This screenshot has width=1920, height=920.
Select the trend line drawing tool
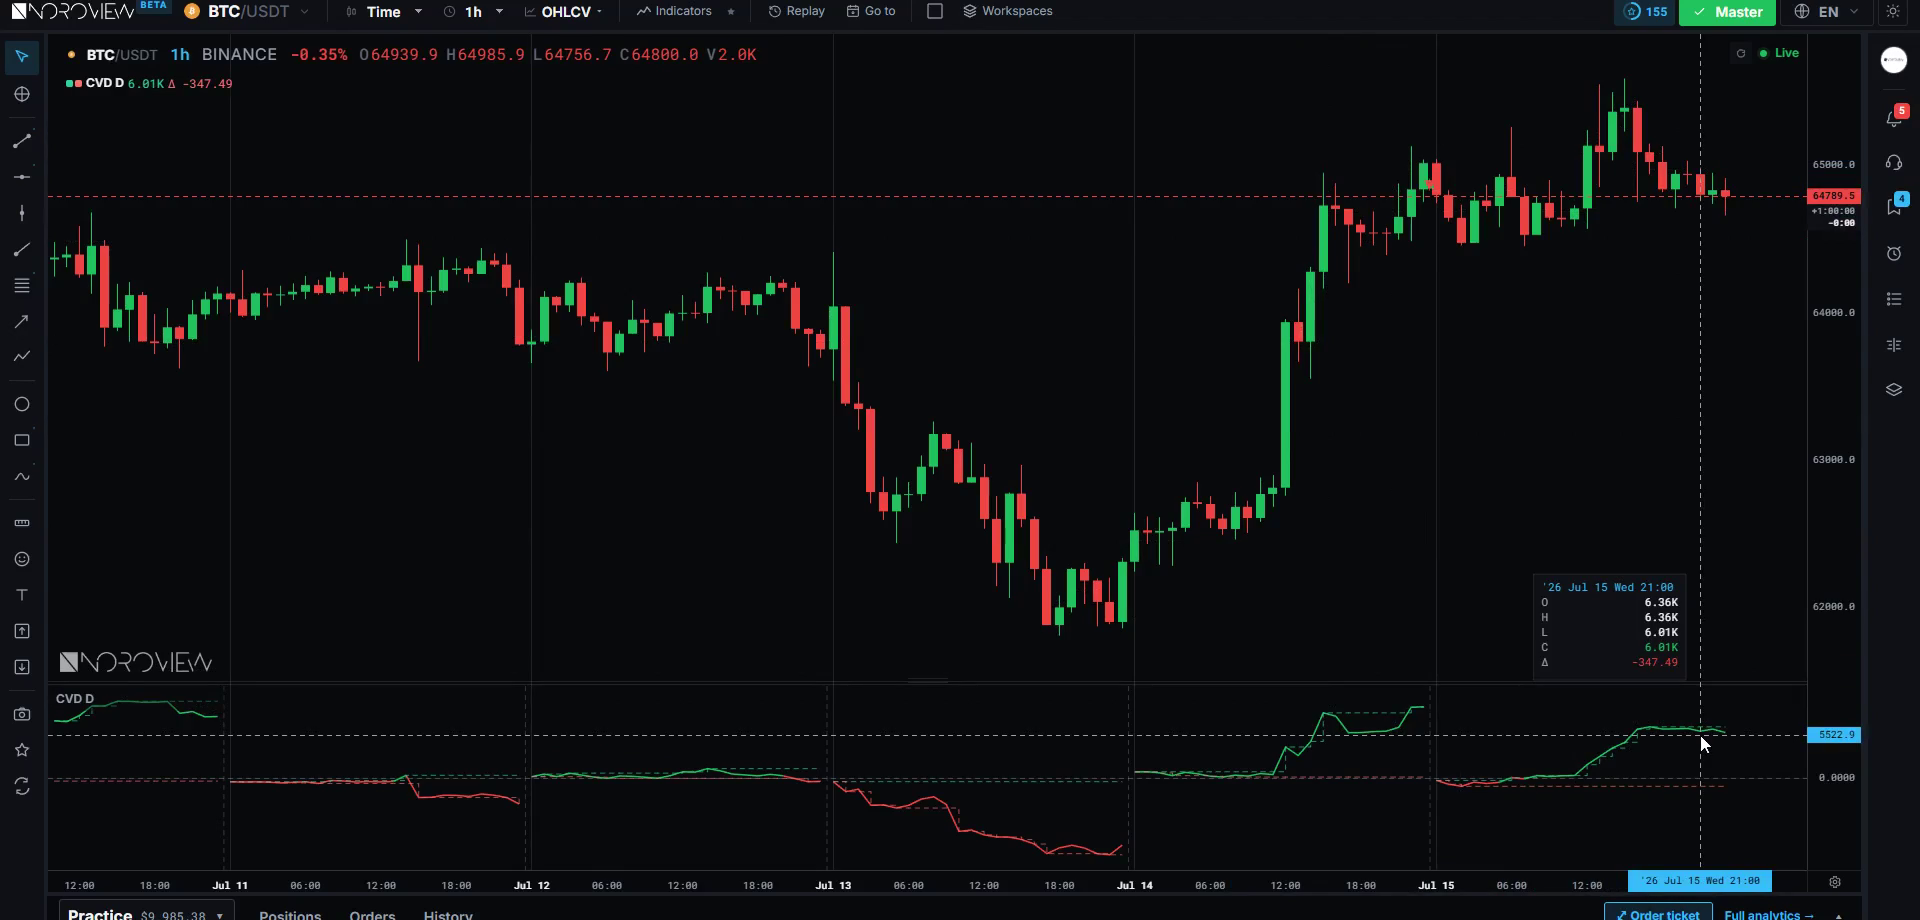coord(22,141)
